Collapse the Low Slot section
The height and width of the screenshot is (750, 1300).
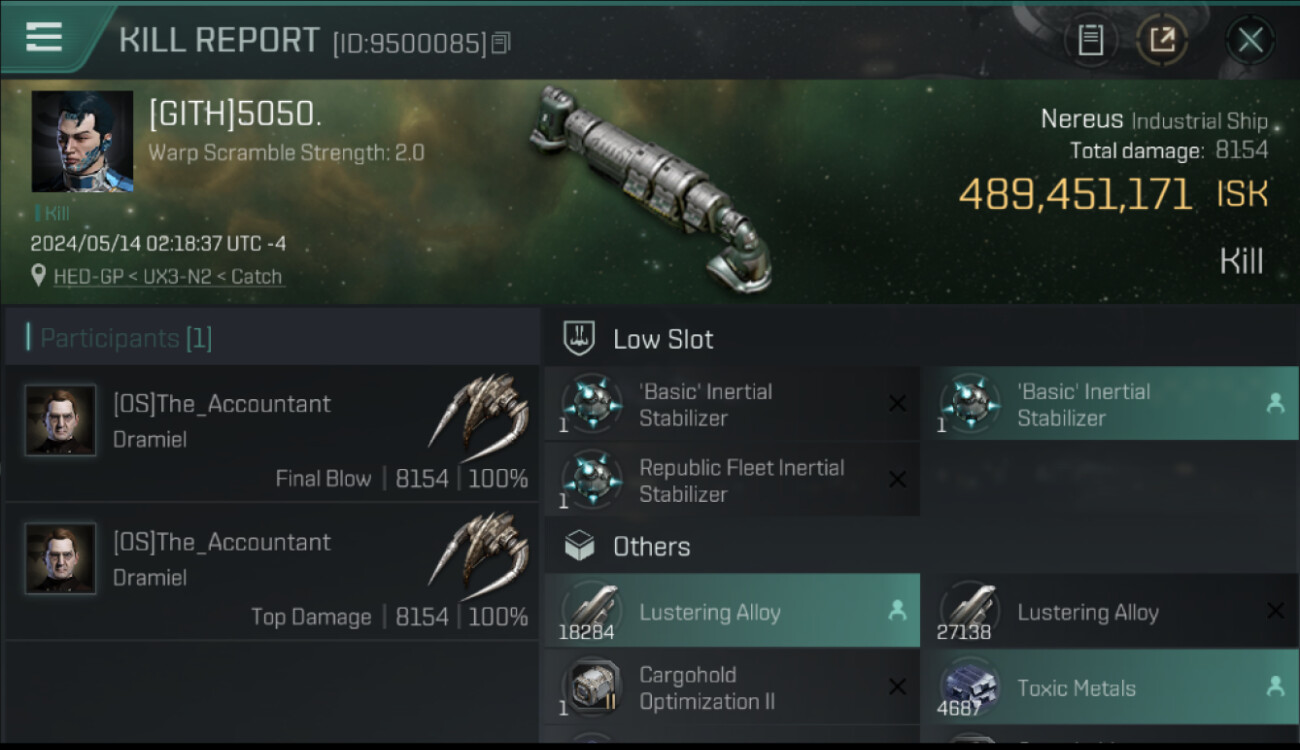663,339
